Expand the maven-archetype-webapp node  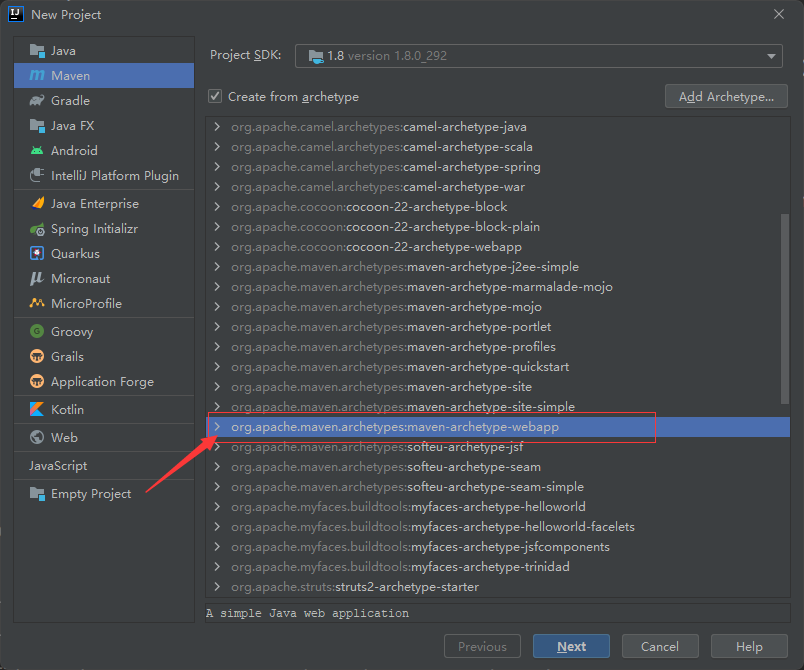coord(217,427)
